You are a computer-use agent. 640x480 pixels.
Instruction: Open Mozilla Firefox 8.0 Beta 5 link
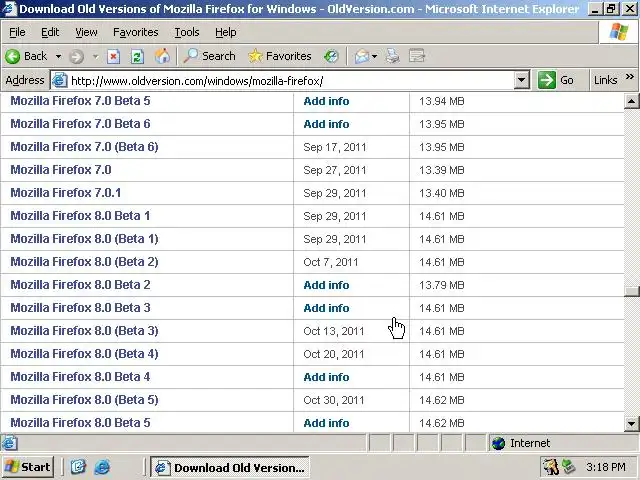[80, 422]
